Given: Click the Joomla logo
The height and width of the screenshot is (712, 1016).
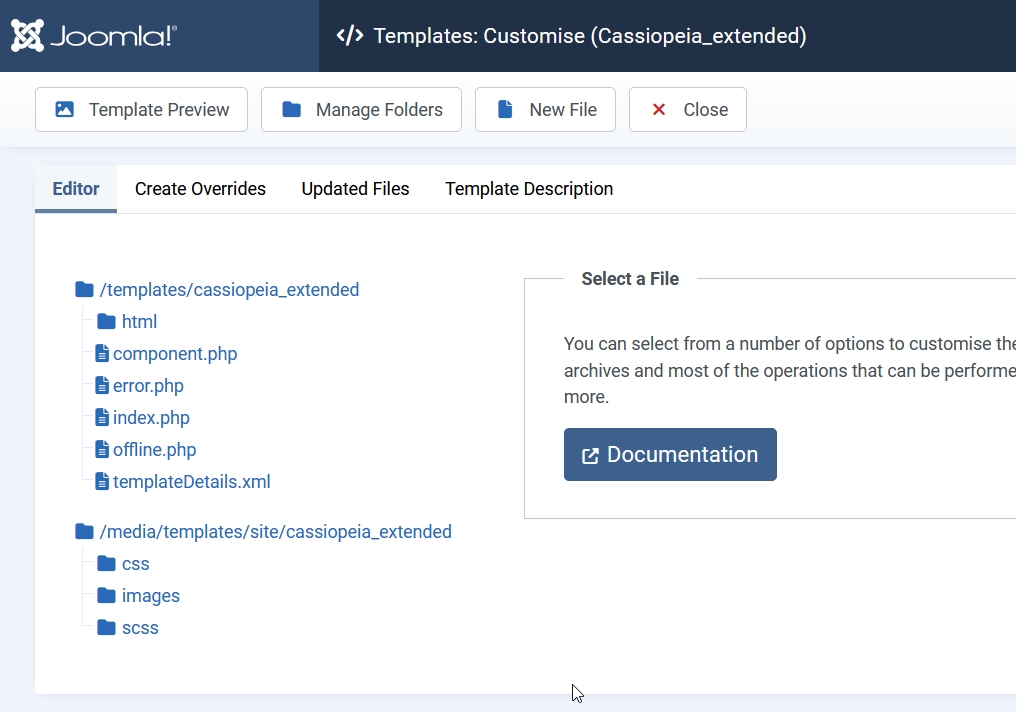Looking at the screenshot, I should pyautogui.click(x=94, y=36).
